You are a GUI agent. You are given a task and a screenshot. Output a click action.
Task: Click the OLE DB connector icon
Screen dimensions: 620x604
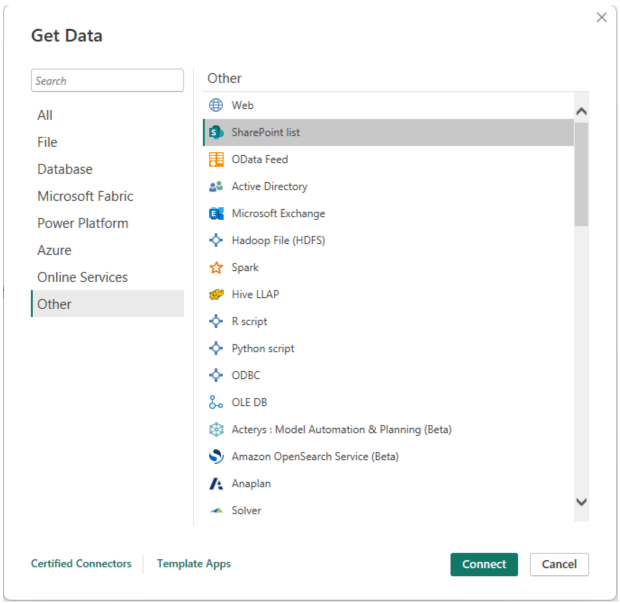tap(216, 402)
